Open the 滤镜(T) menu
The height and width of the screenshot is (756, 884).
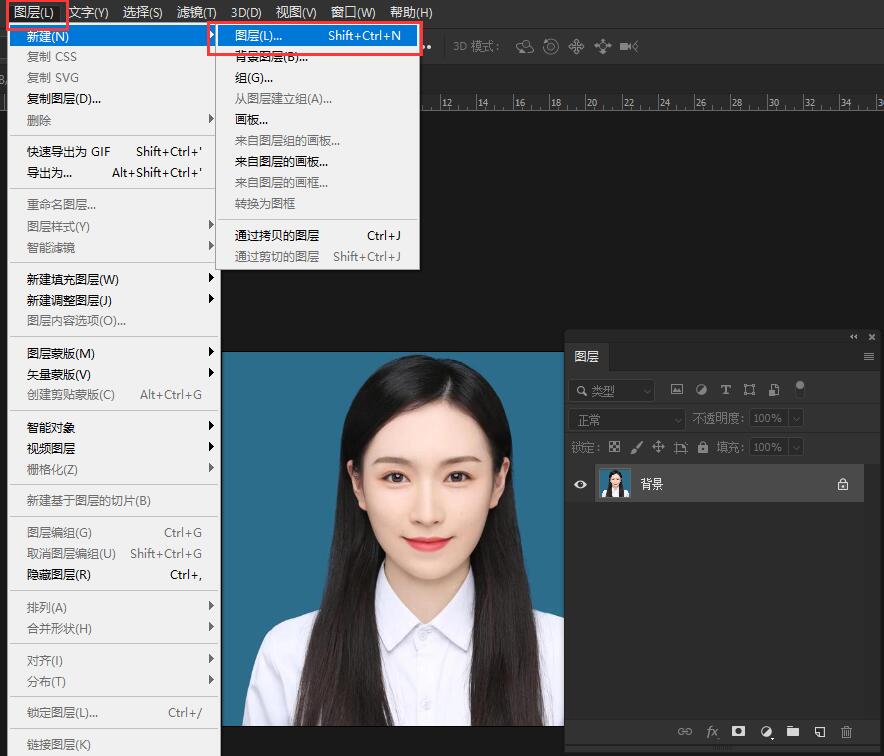[196, 12]
